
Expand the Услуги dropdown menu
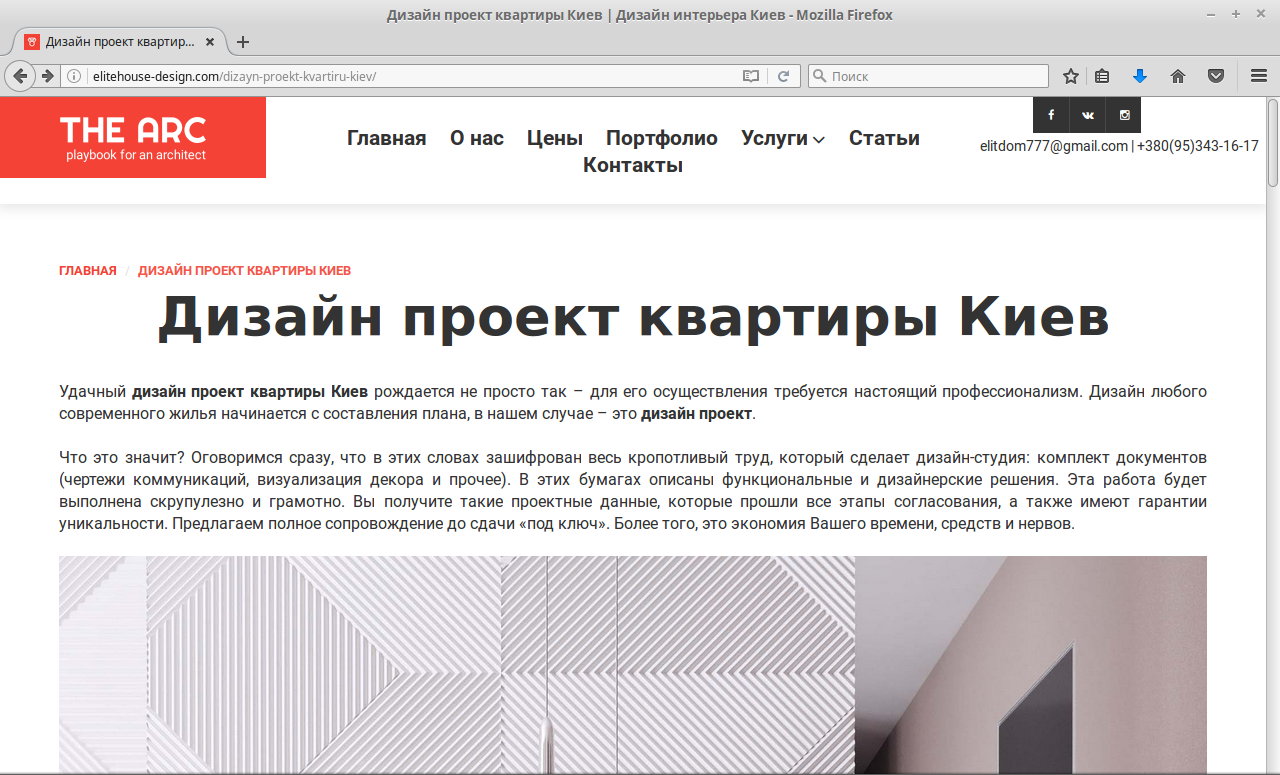[783, 138]
